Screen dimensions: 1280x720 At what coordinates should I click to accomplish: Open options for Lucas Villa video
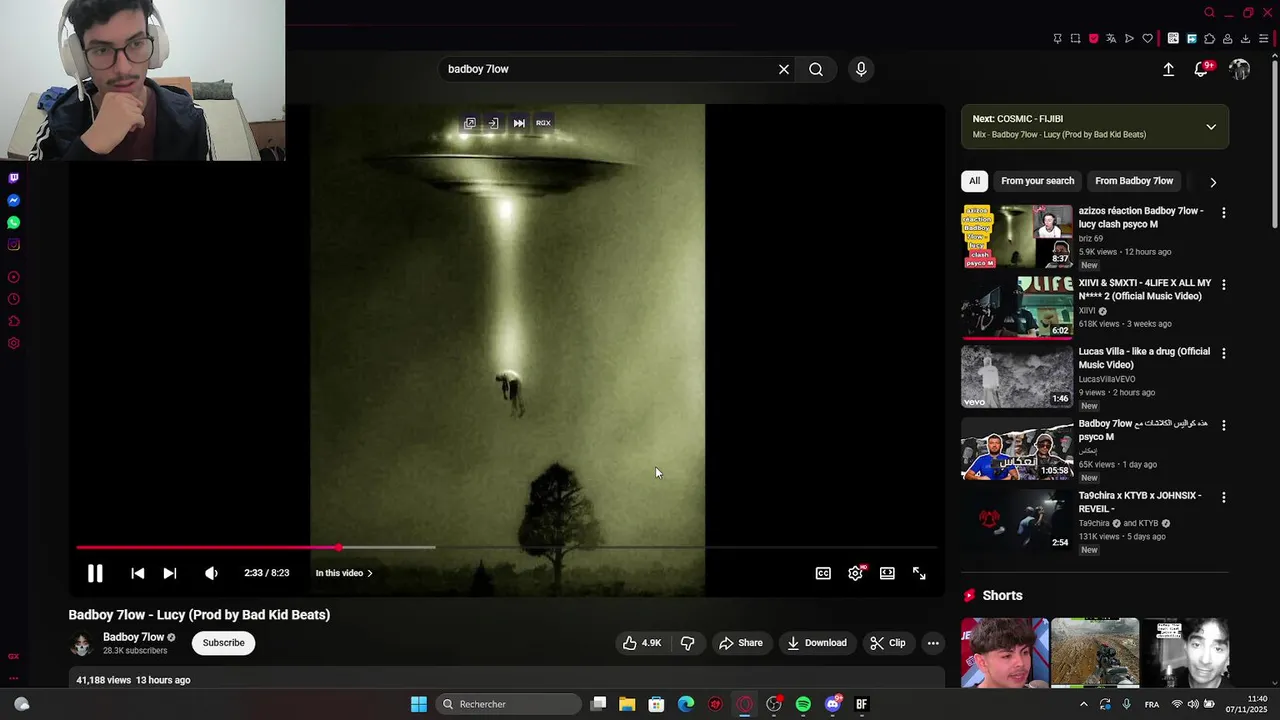(x=1223, y=353)
